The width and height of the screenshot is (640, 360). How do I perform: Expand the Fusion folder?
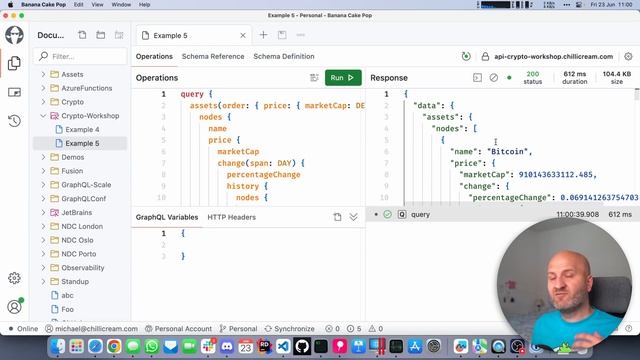point(43,171)
